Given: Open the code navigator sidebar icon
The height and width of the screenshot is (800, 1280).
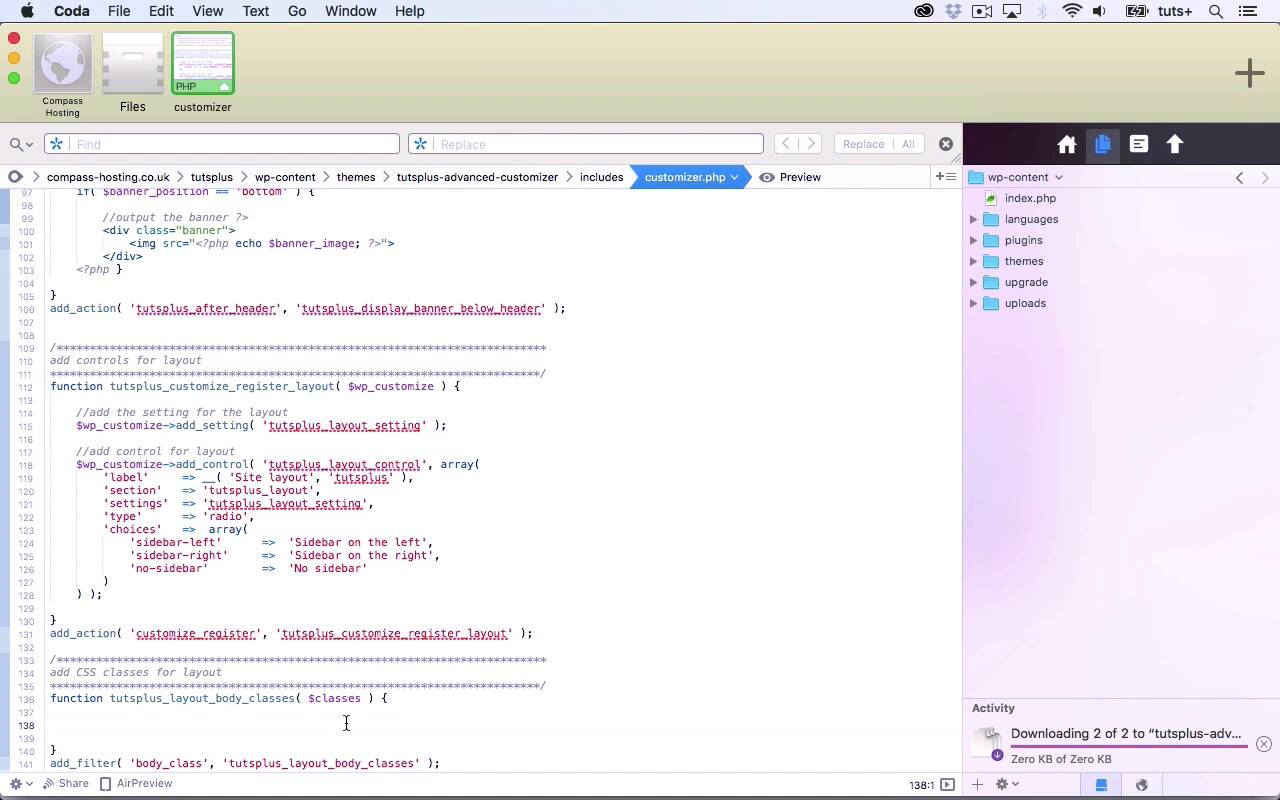Looking at the screenshot, I should click(x=1139, y=145).
